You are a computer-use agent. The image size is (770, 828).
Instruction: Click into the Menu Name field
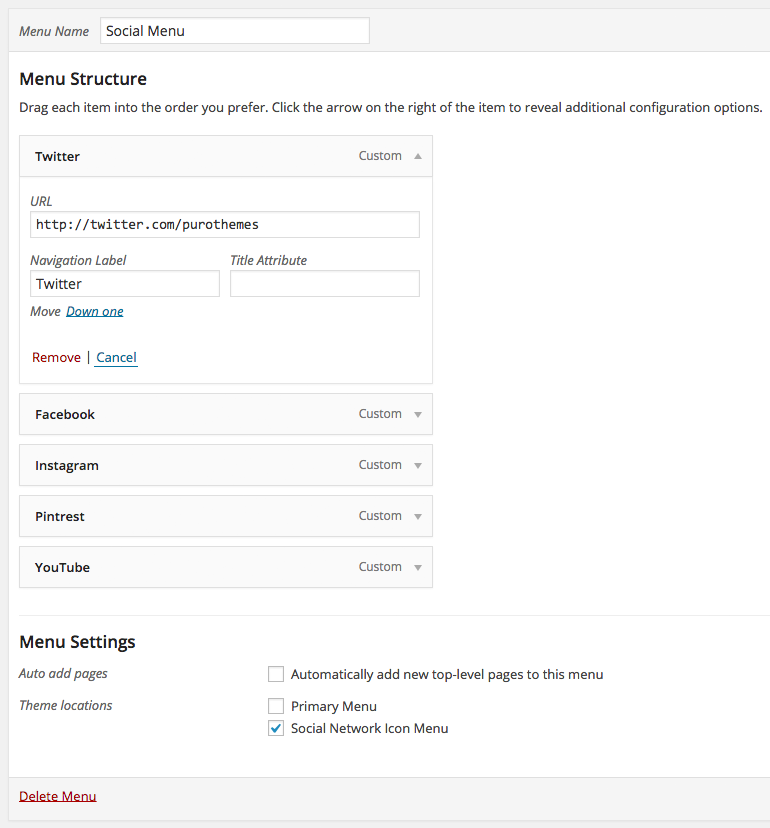234,31
